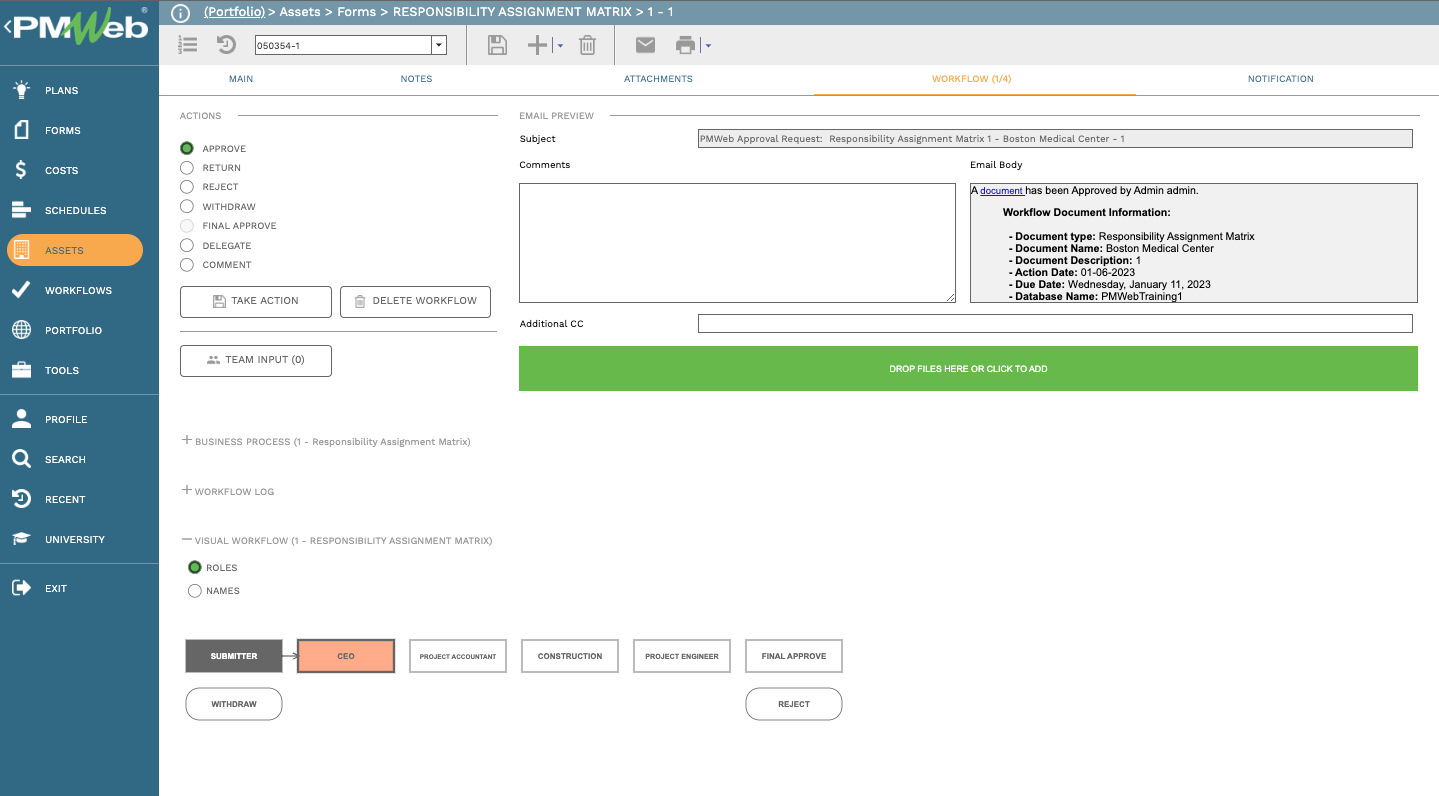Open the 050354-1 record dropdown

pos(438,45)
